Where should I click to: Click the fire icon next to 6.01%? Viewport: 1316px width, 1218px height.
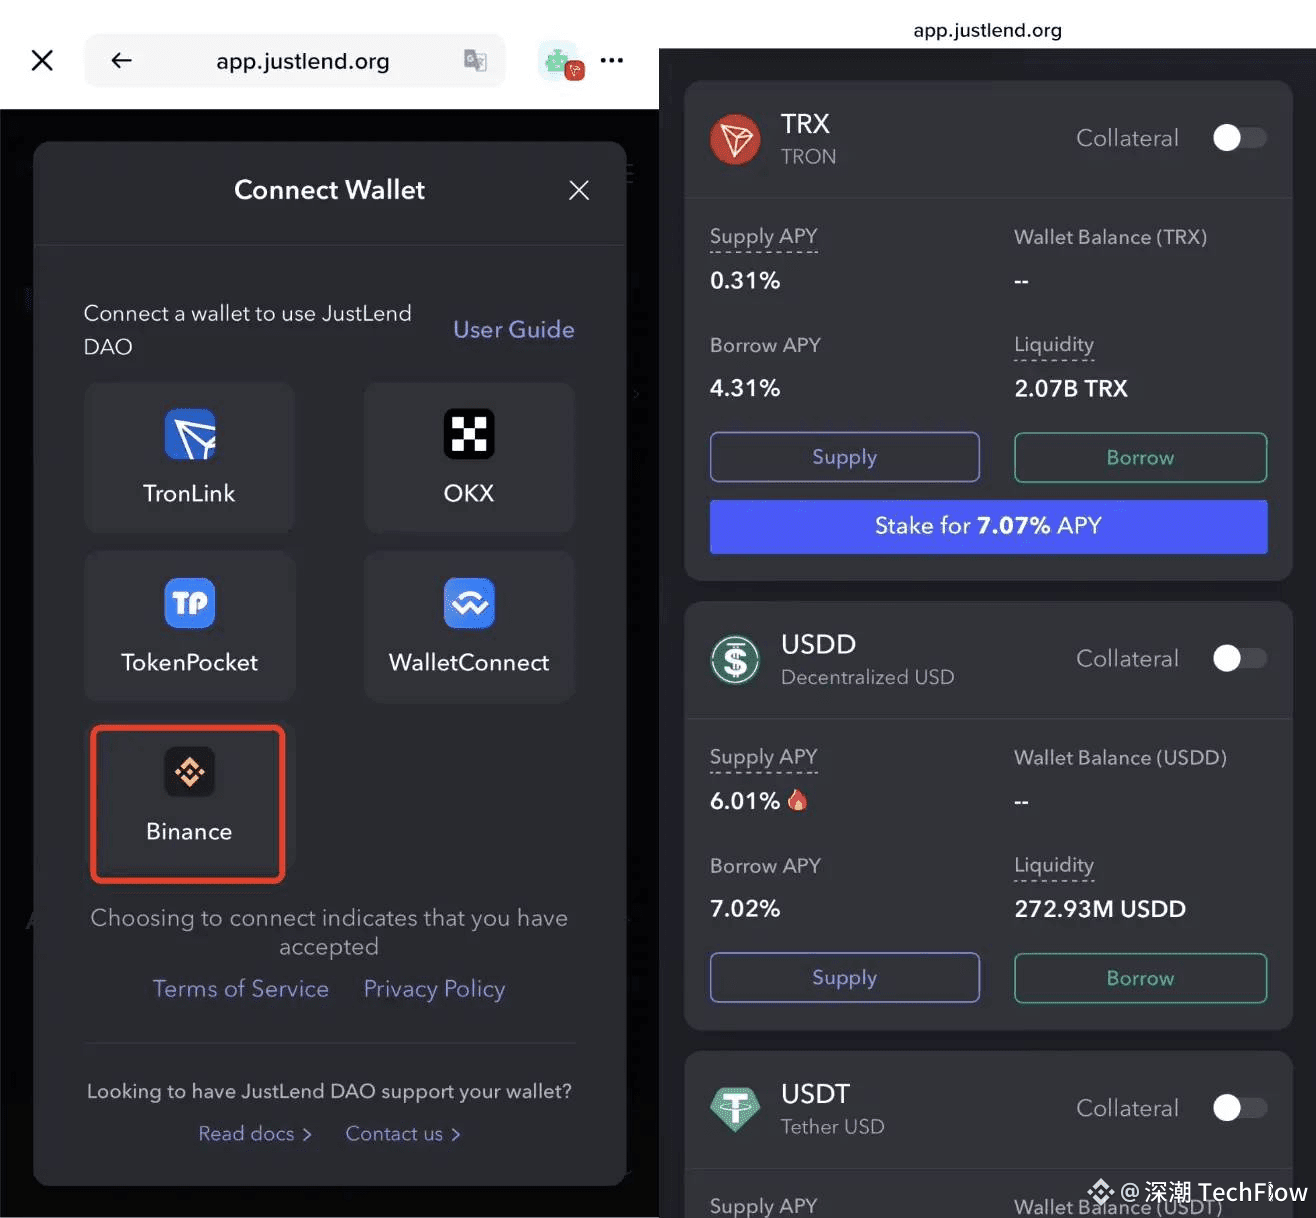pyautogui.click(x=797, y=800)
